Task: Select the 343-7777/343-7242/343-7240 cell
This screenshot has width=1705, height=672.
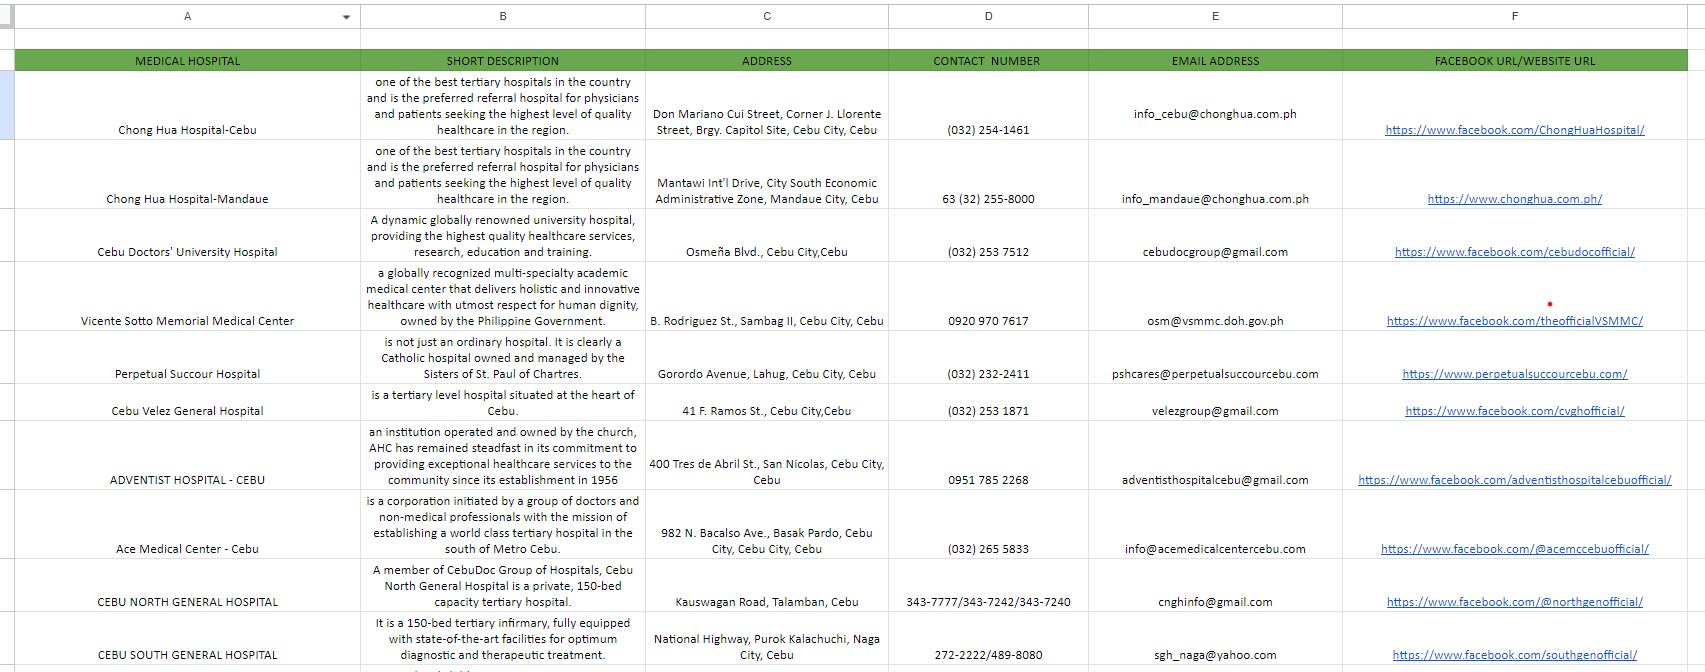Action: 988,586
